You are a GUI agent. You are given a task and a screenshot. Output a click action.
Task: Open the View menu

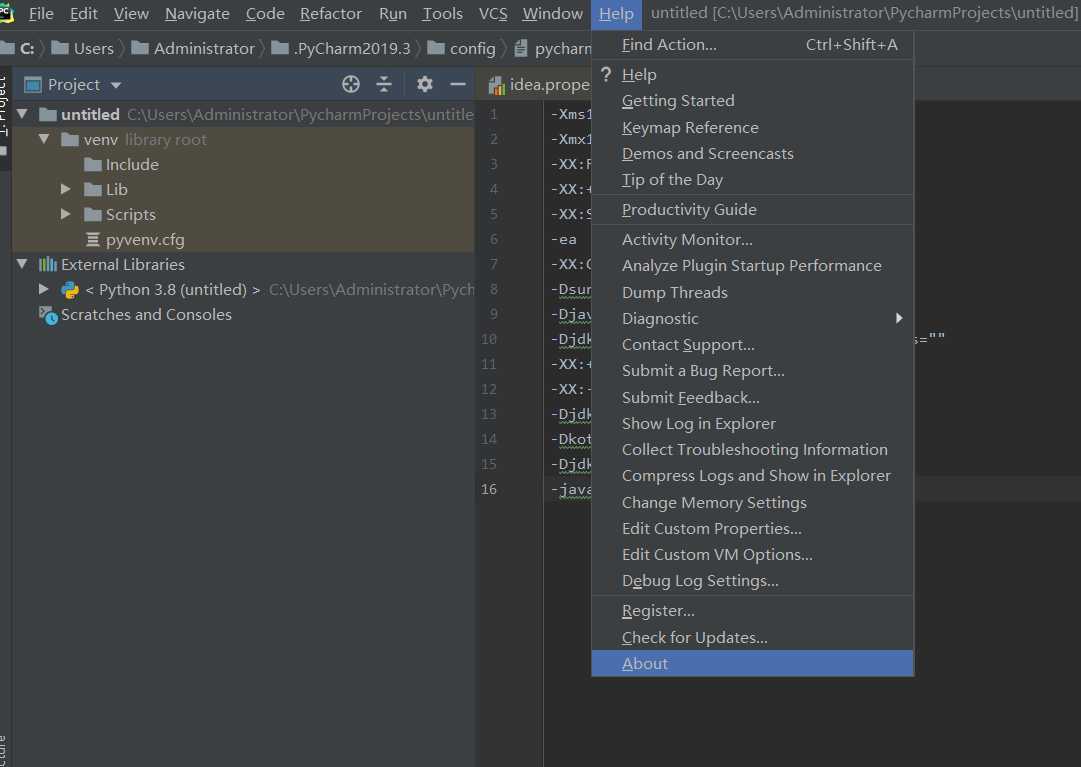[131, 14]
